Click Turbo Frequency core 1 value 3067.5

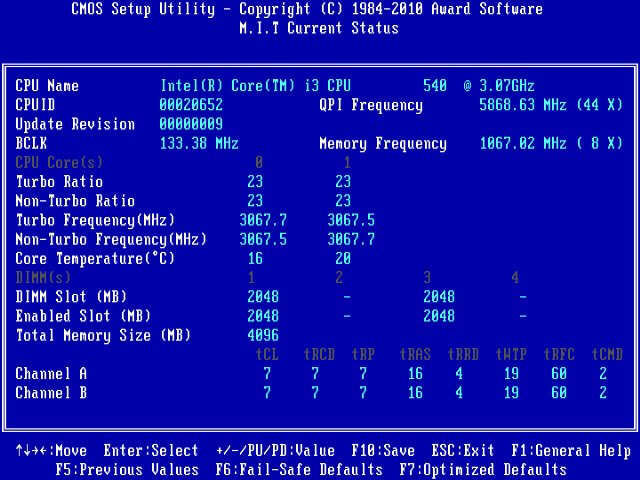pos(351,220)
